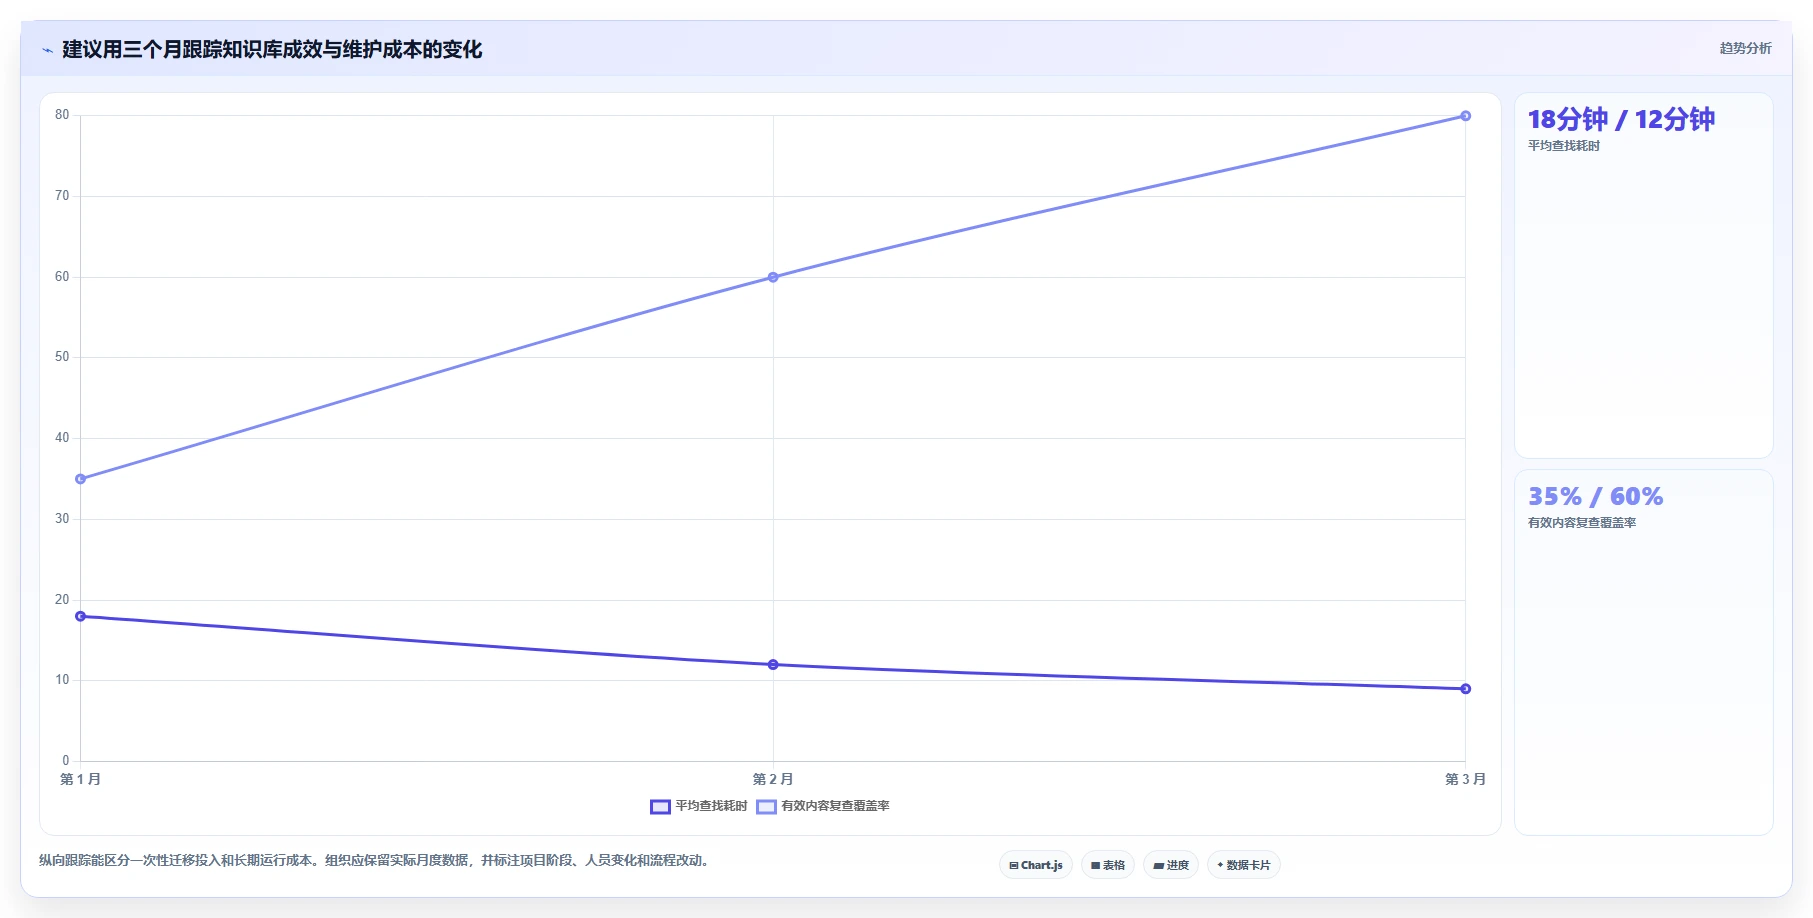Click the 第2月 data point at 12
Viewport: 1813px width, 918px height.
click(773, 664)
